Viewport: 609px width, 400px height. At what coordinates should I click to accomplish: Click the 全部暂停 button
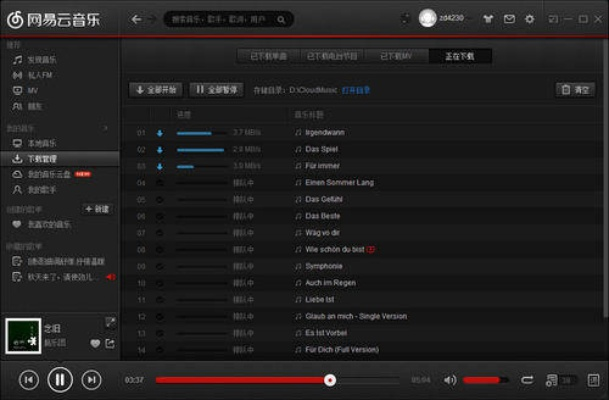click(x=217, y=90)
